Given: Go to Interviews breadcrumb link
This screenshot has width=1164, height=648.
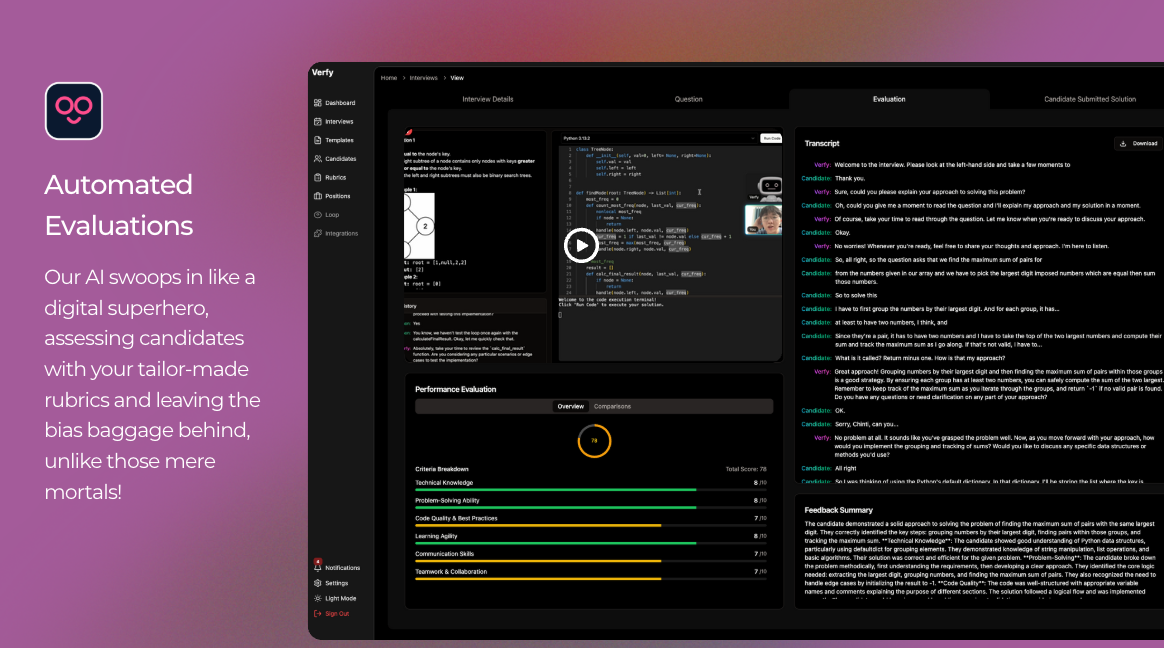Looking at the screenshot, I should click(x=423, y=78).
